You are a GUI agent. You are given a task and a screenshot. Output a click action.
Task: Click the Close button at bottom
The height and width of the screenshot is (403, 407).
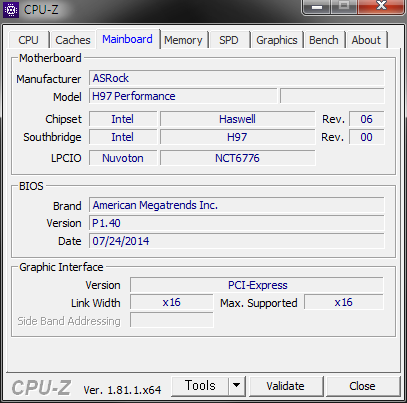pyautogui.click(x=362, y=386)
